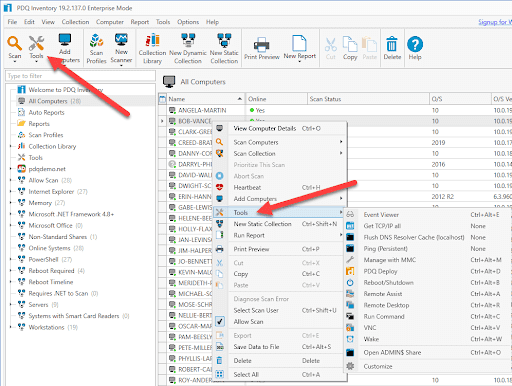Click the Heartbeat icon in context menu
This screenshot has height=386, width=512.
point(220,187)
